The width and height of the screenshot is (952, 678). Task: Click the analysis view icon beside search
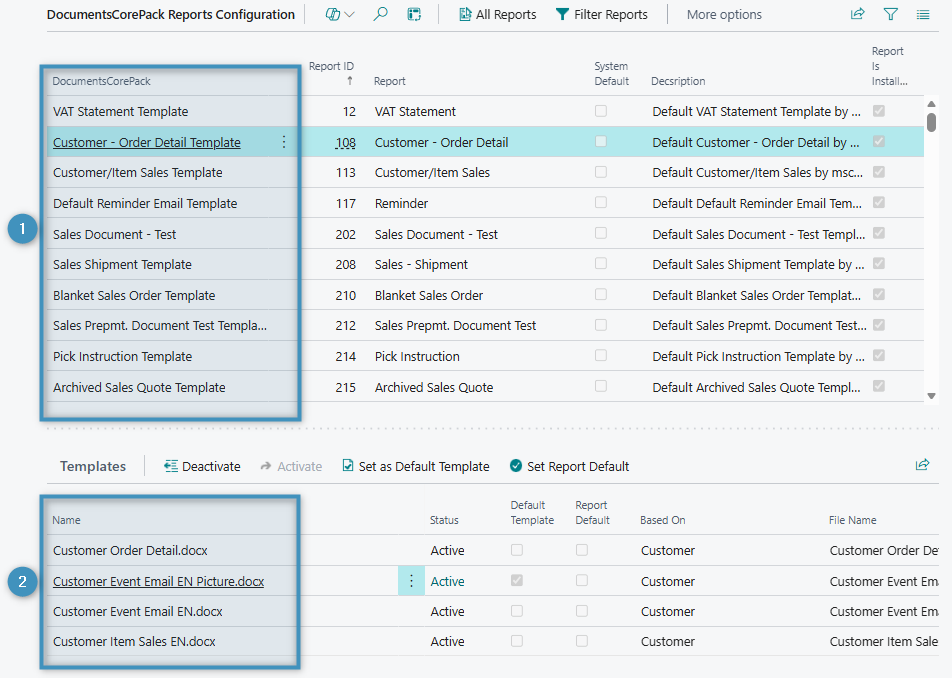[414, 14]
